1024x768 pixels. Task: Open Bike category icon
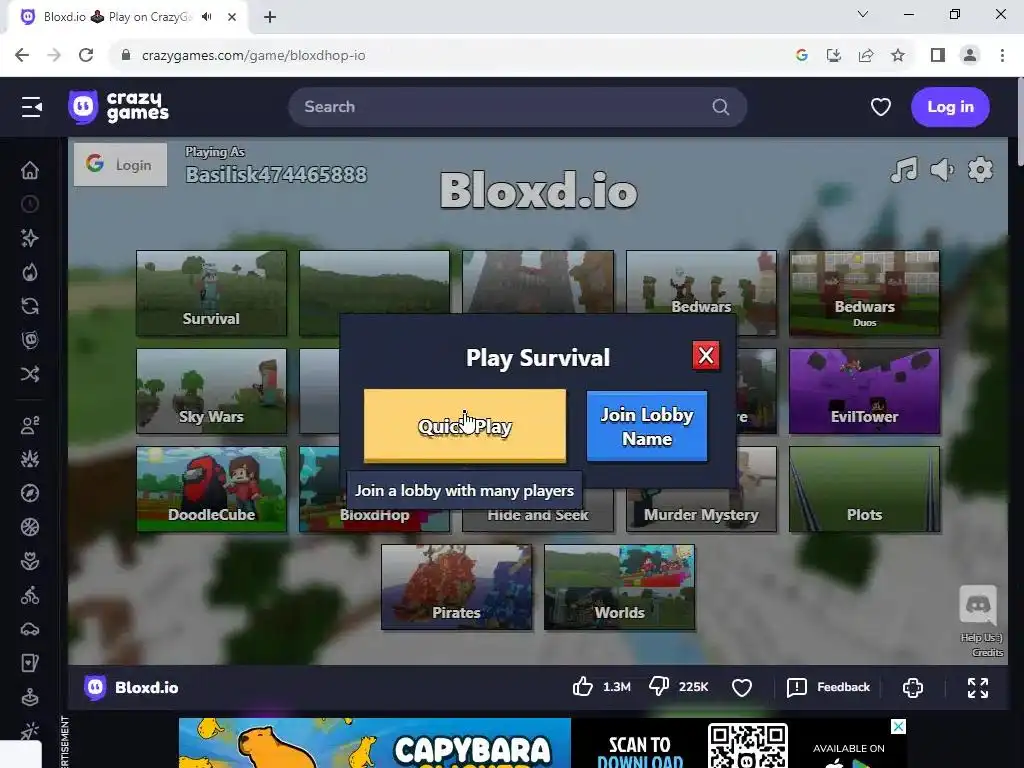click(x=30, y=596)
